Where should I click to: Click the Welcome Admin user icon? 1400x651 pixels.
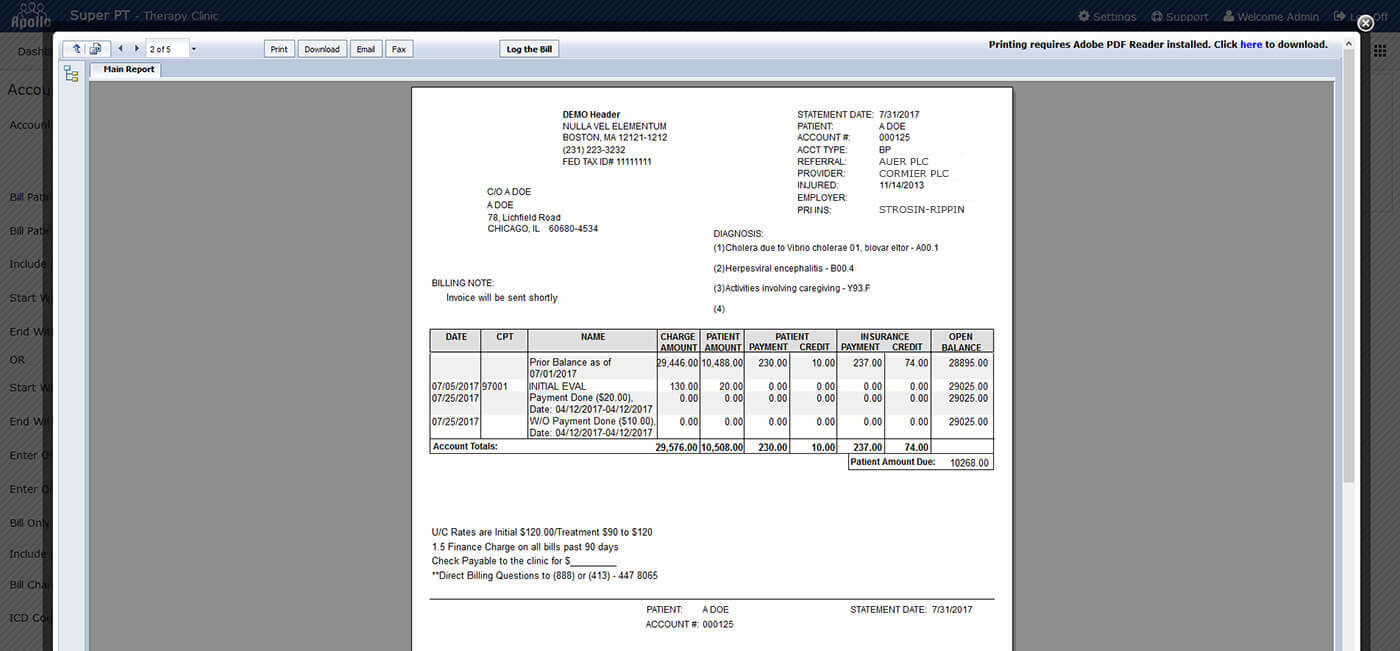pos(1227,17)
